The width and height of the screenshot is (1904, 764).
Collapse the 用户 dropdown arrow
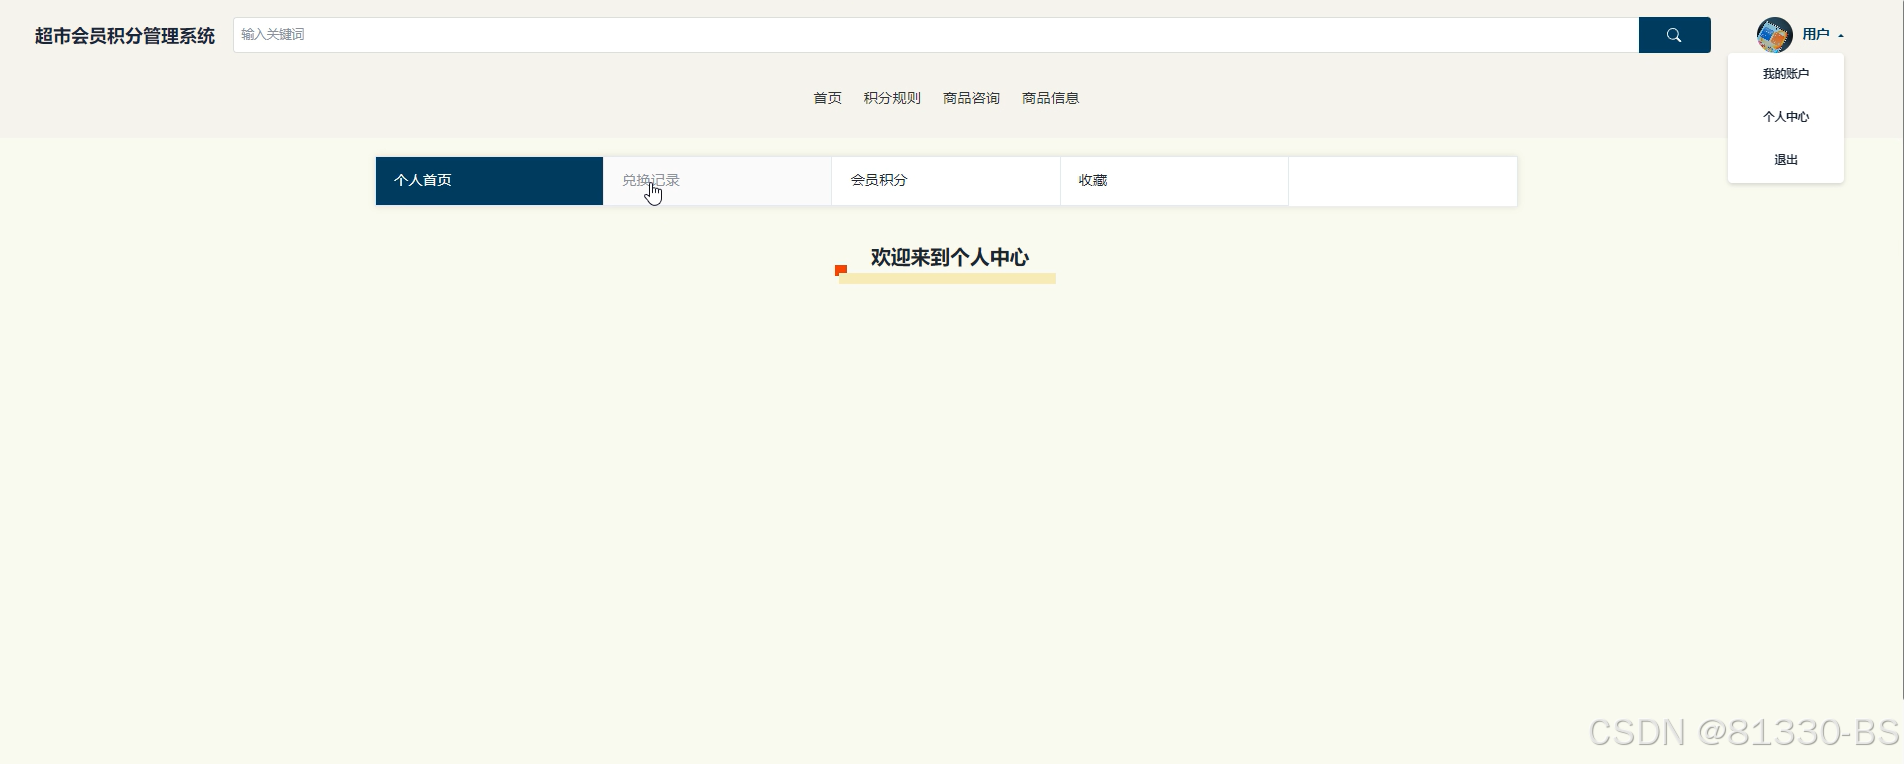1841,36
